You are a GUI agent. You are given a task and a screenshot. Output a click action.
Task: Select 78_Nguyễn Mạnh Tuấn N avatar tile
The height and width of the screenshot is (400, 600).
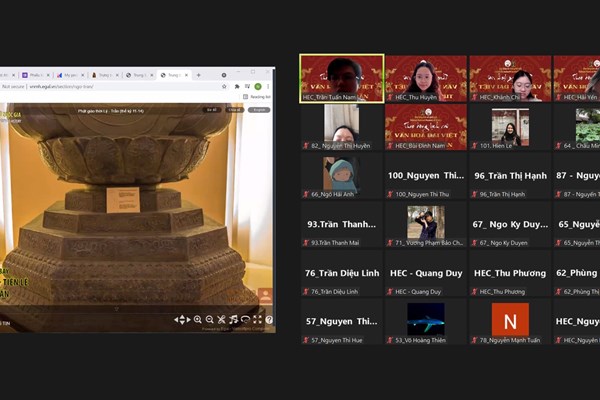(x=510, y=322)
